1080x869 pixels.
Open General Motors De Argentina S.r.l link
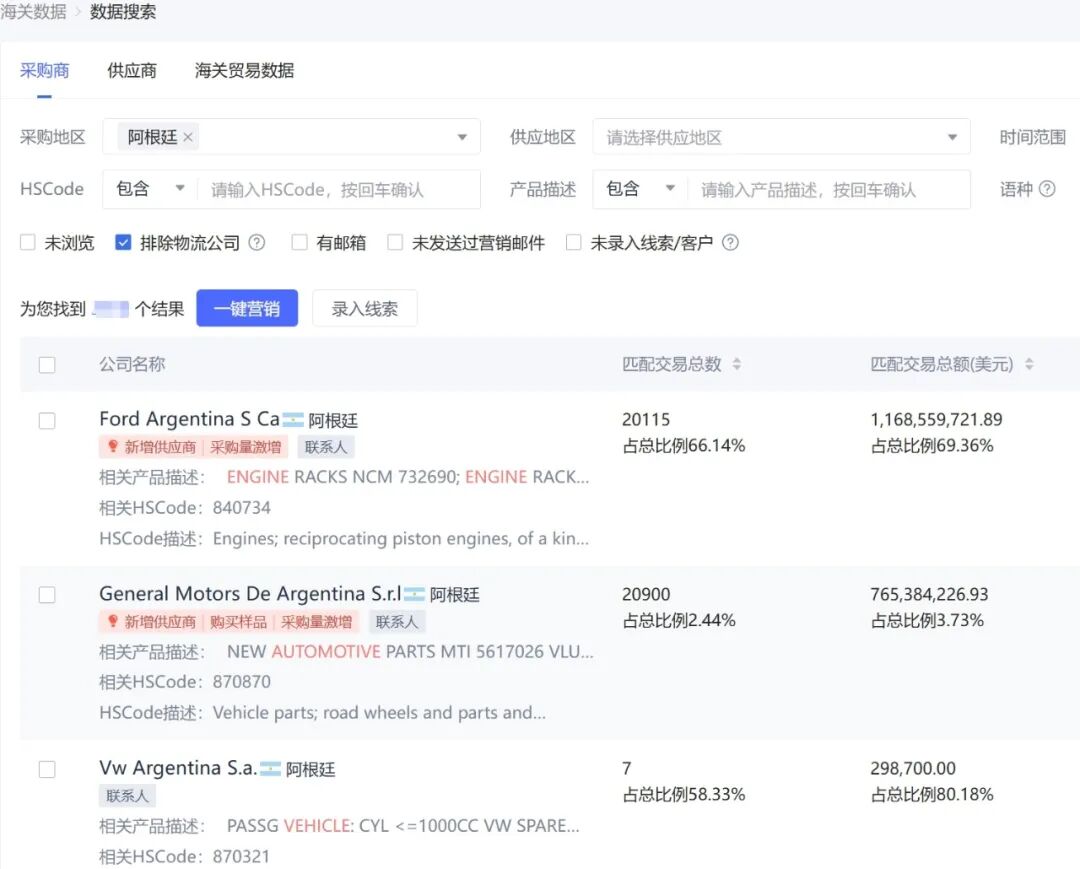tap(250, 593)
